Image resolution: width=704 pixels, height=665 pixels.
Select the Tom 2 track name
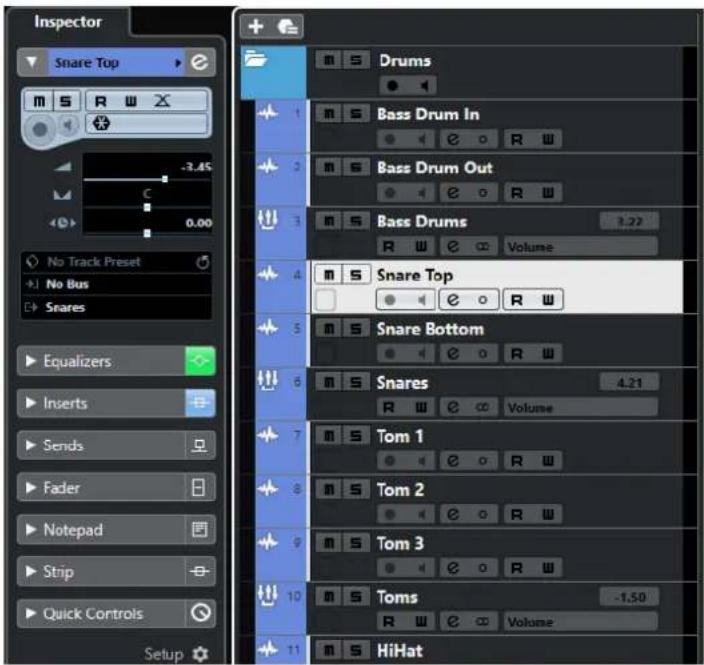(x=400, y=490)
